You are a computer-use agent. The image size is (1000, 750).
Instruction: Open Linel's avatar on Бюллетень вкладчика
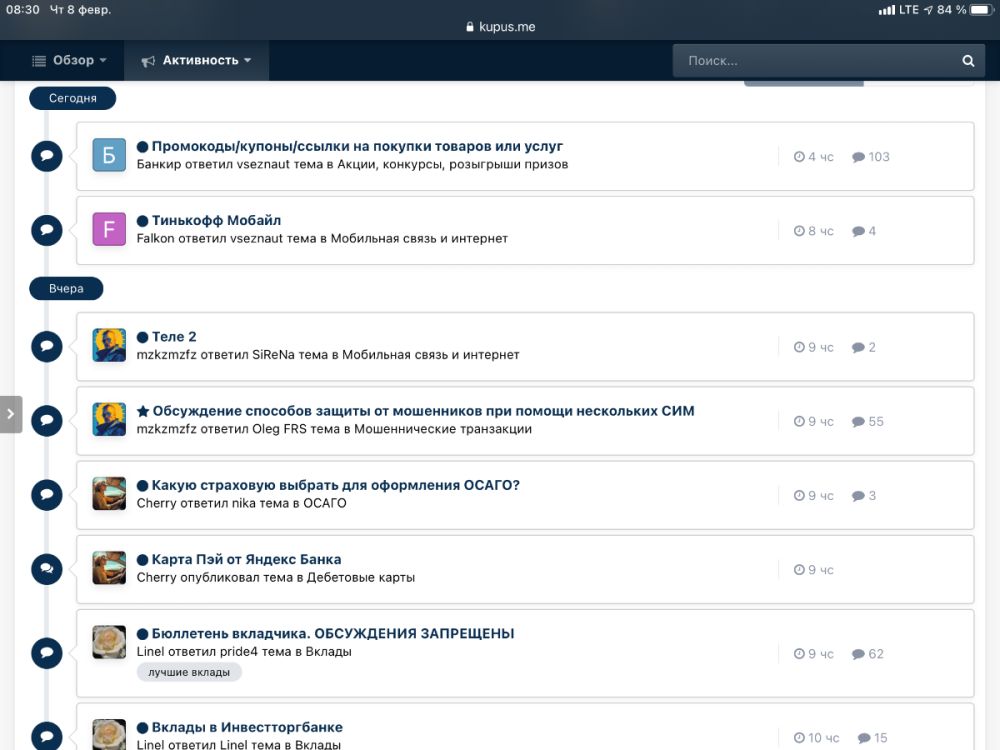109,642
